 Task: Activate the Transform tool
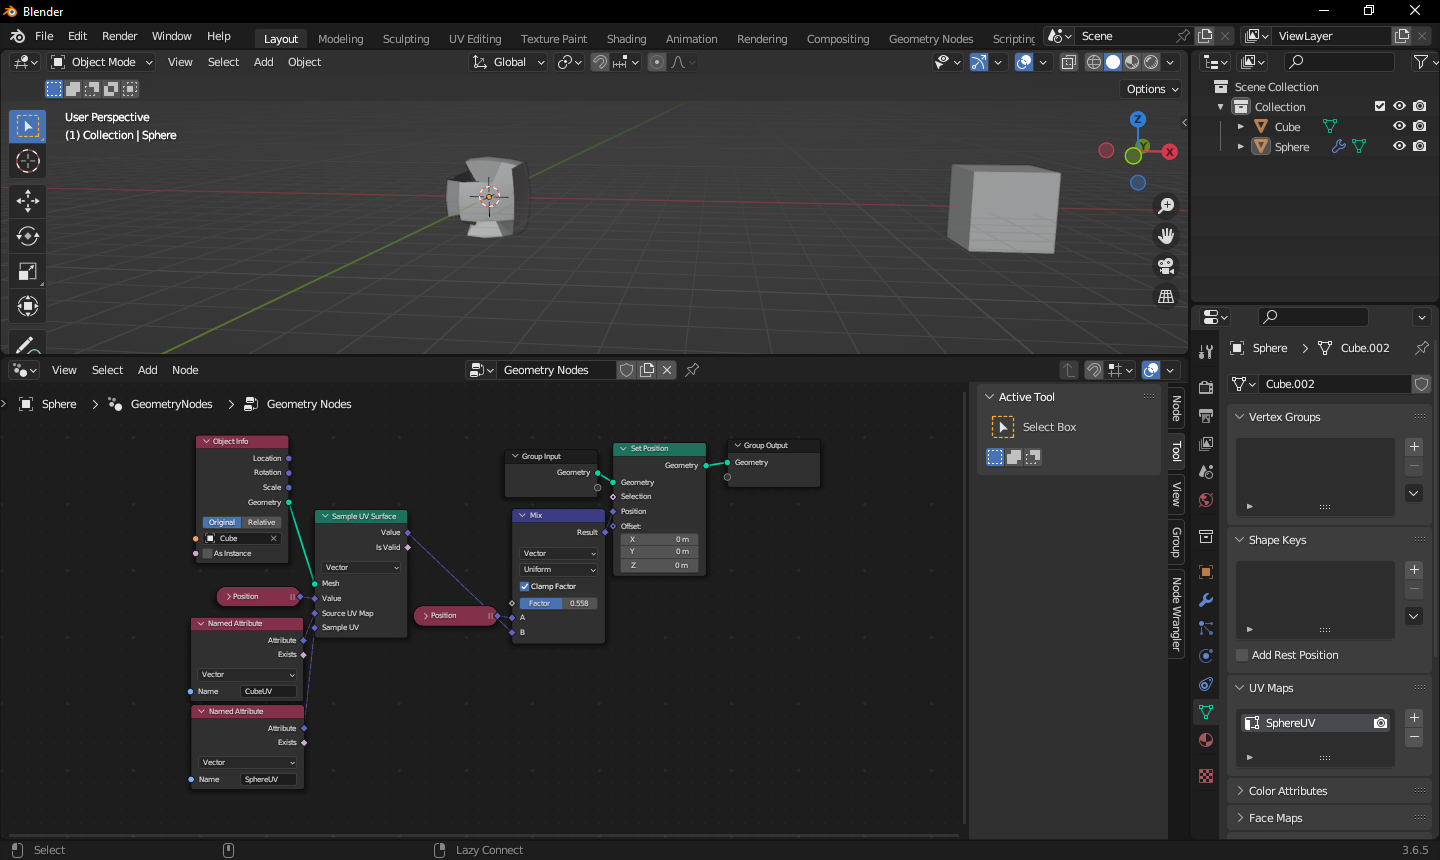click(28, 306)
